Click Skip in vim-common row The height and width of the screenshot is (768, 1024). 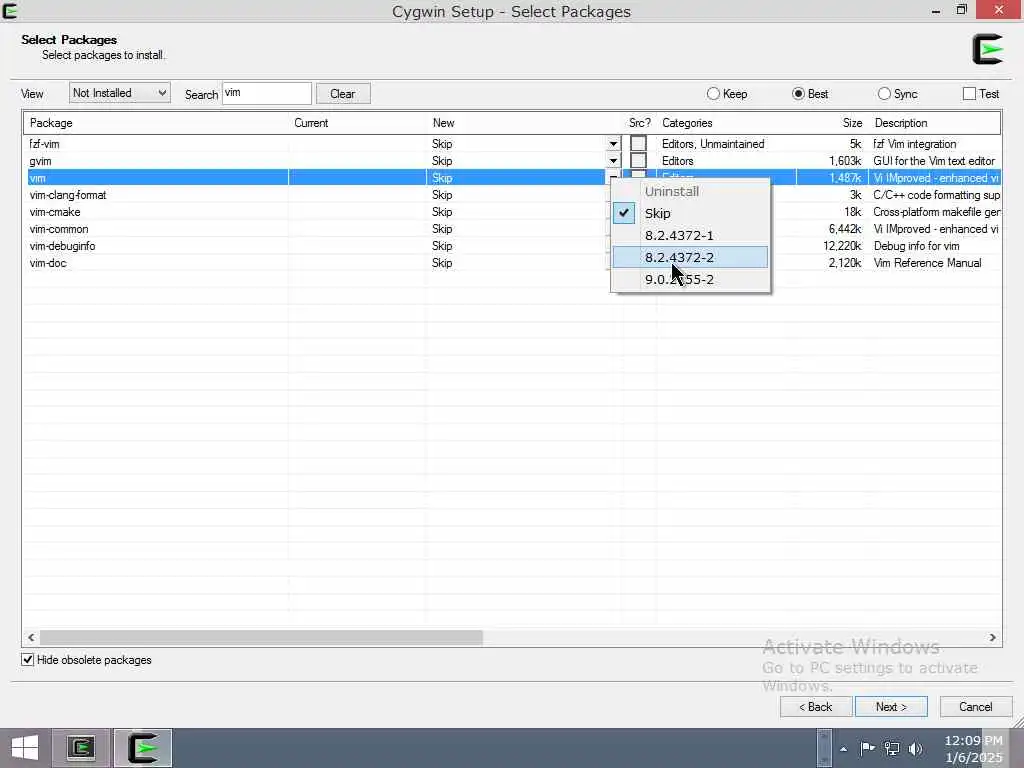[442, 229]
